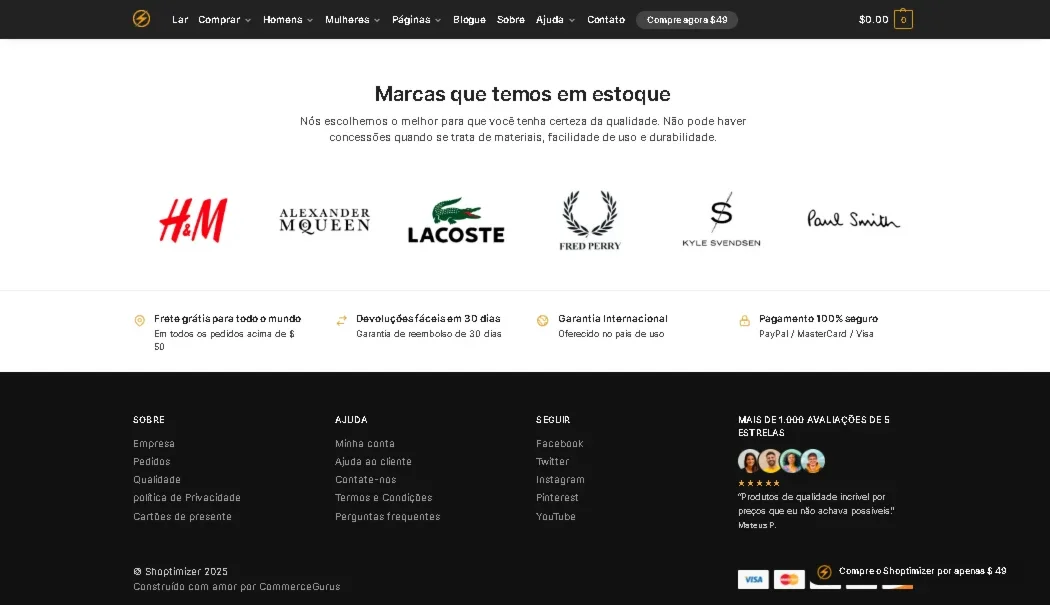
Task: Click the easy returns arrows icon
Action: (342, 320)
